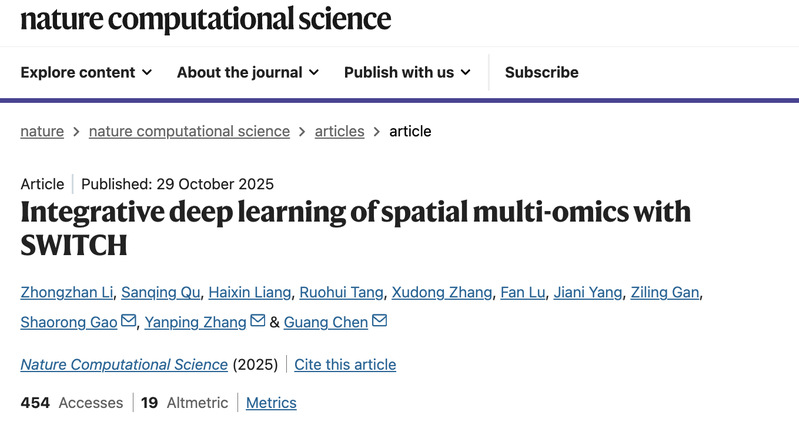Open the Subscribe menu item
This screenshot has width=799, height=435.
(x=541, y=72)
